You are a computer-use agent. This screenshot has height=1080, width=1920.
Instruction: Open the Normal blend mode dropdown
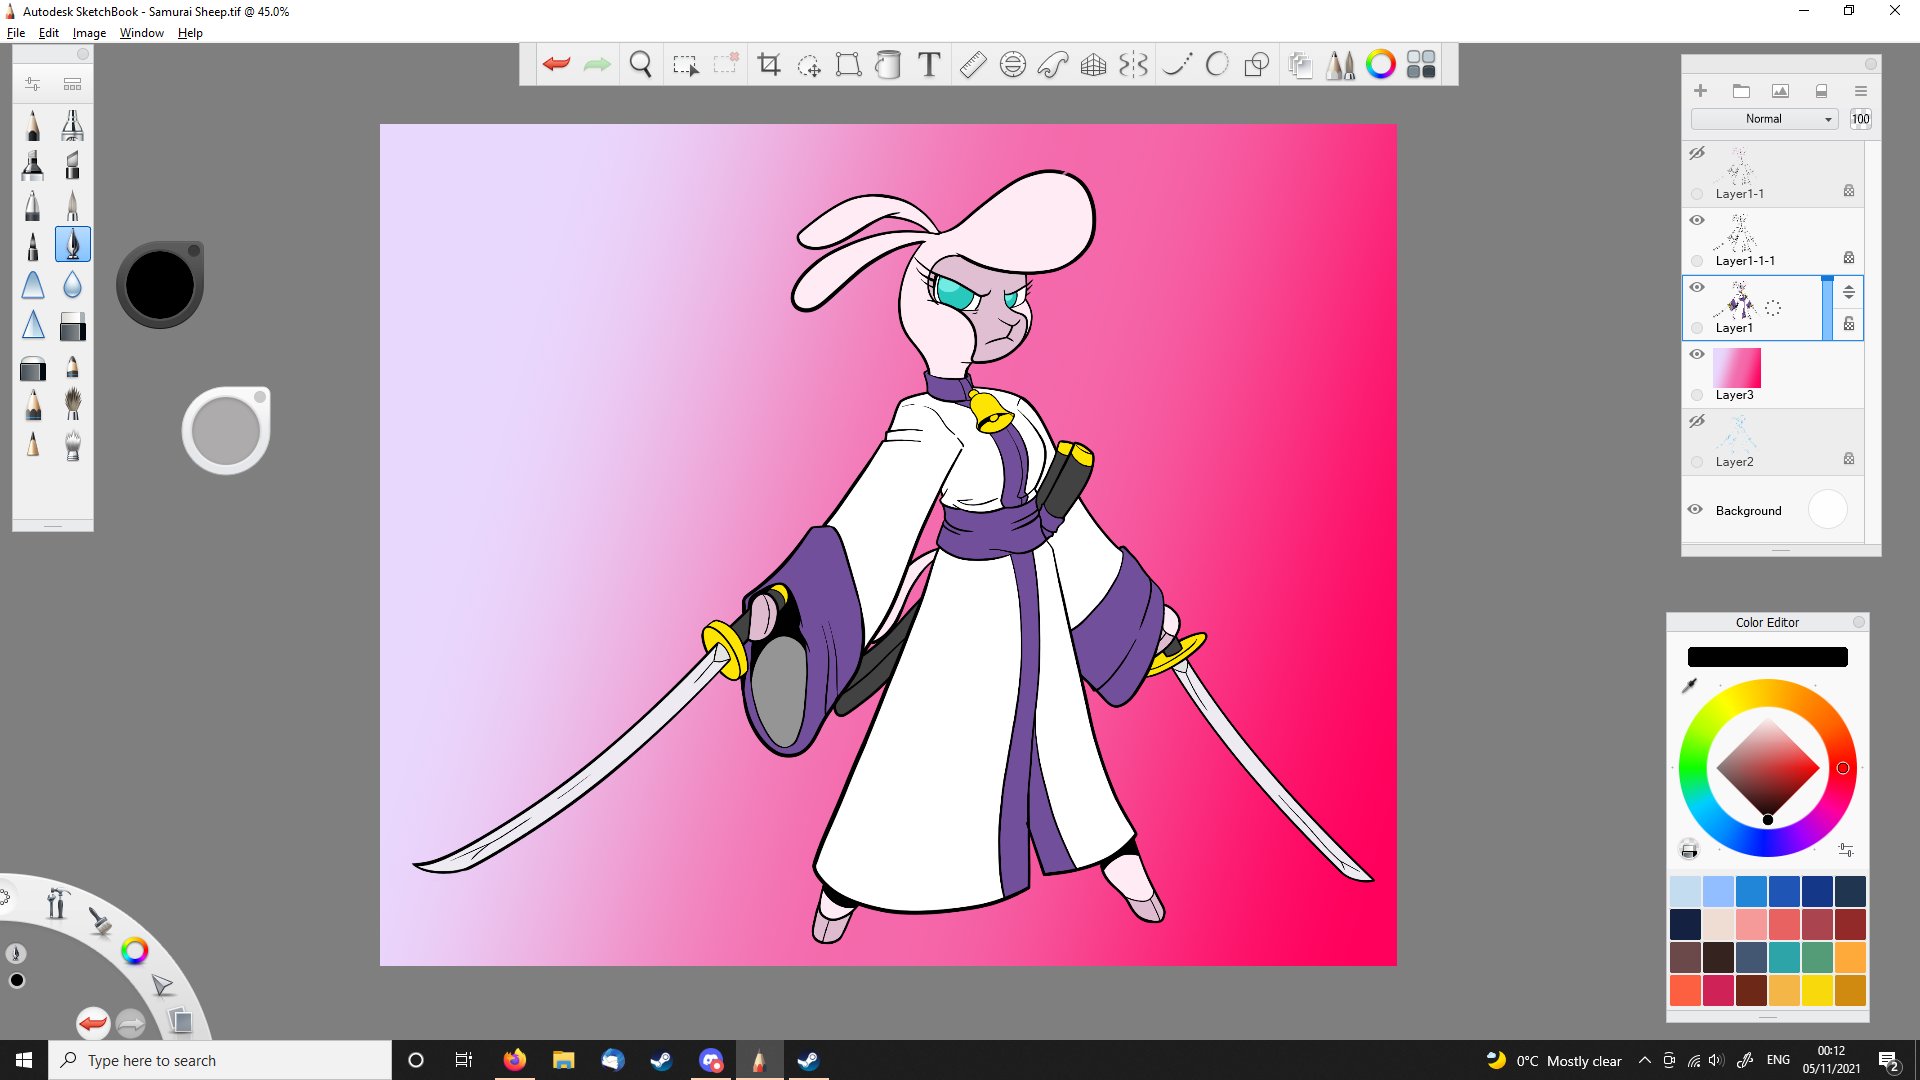coord(1766,119)
